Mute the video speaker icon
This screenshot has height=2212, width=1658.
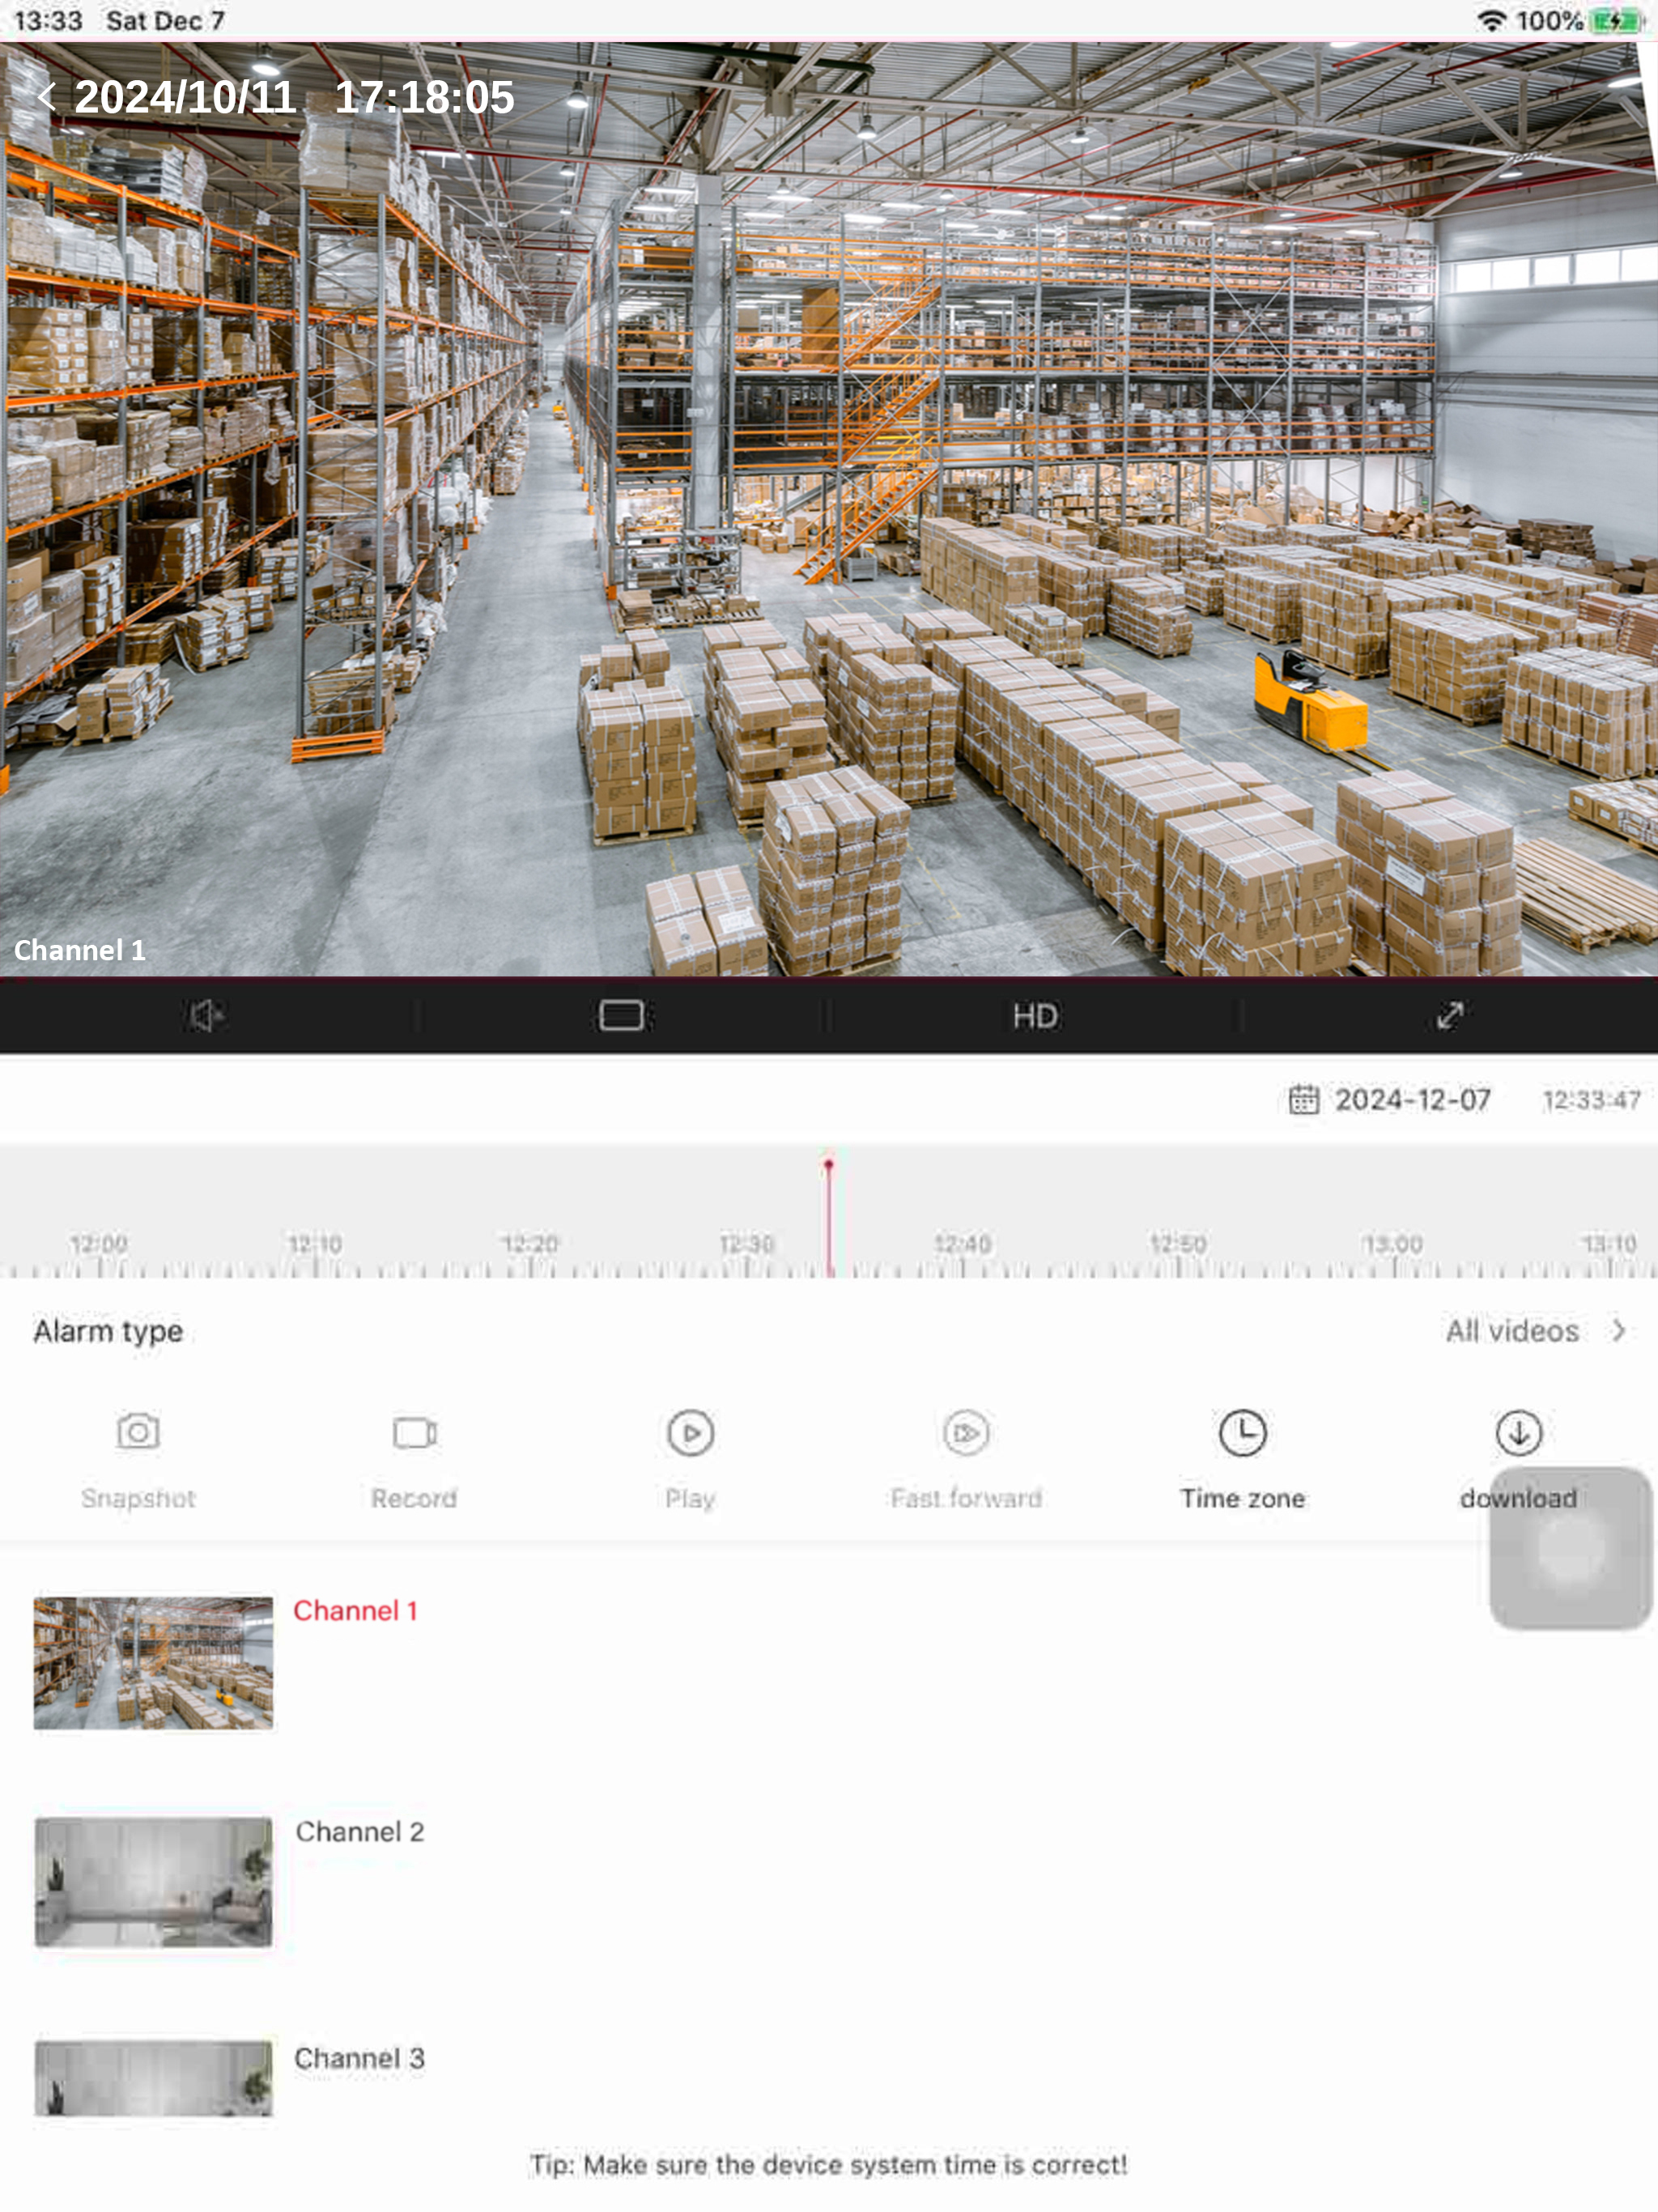click(x=206, y=1016)
